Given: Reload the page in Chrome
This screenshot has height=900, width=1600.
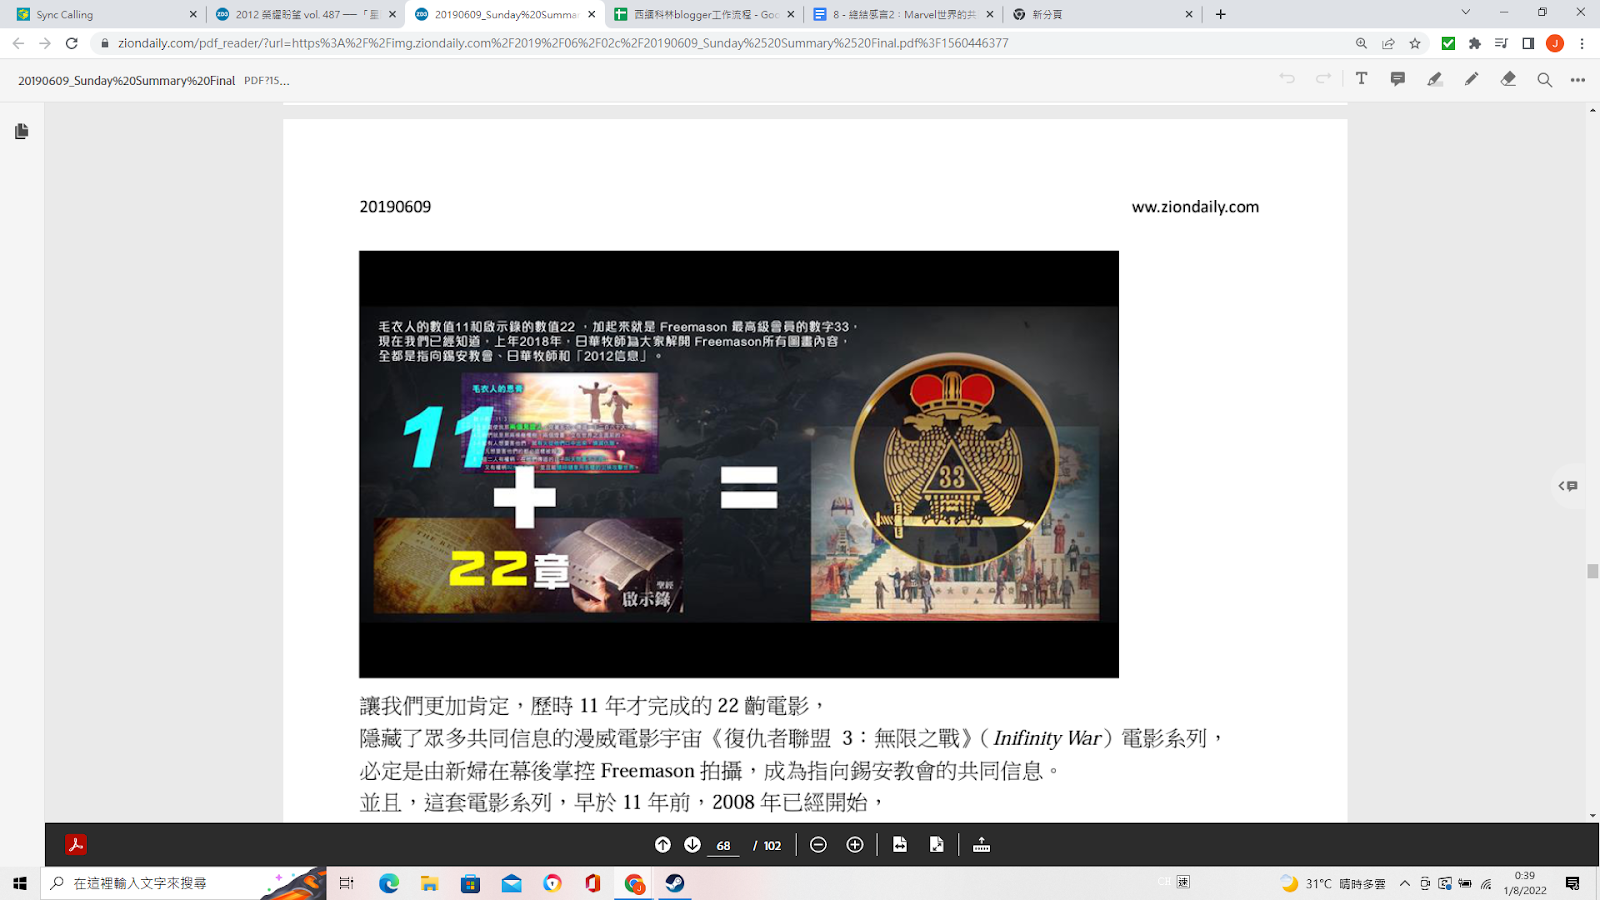Looking at the screenshot, I should (x=72, y=43).
